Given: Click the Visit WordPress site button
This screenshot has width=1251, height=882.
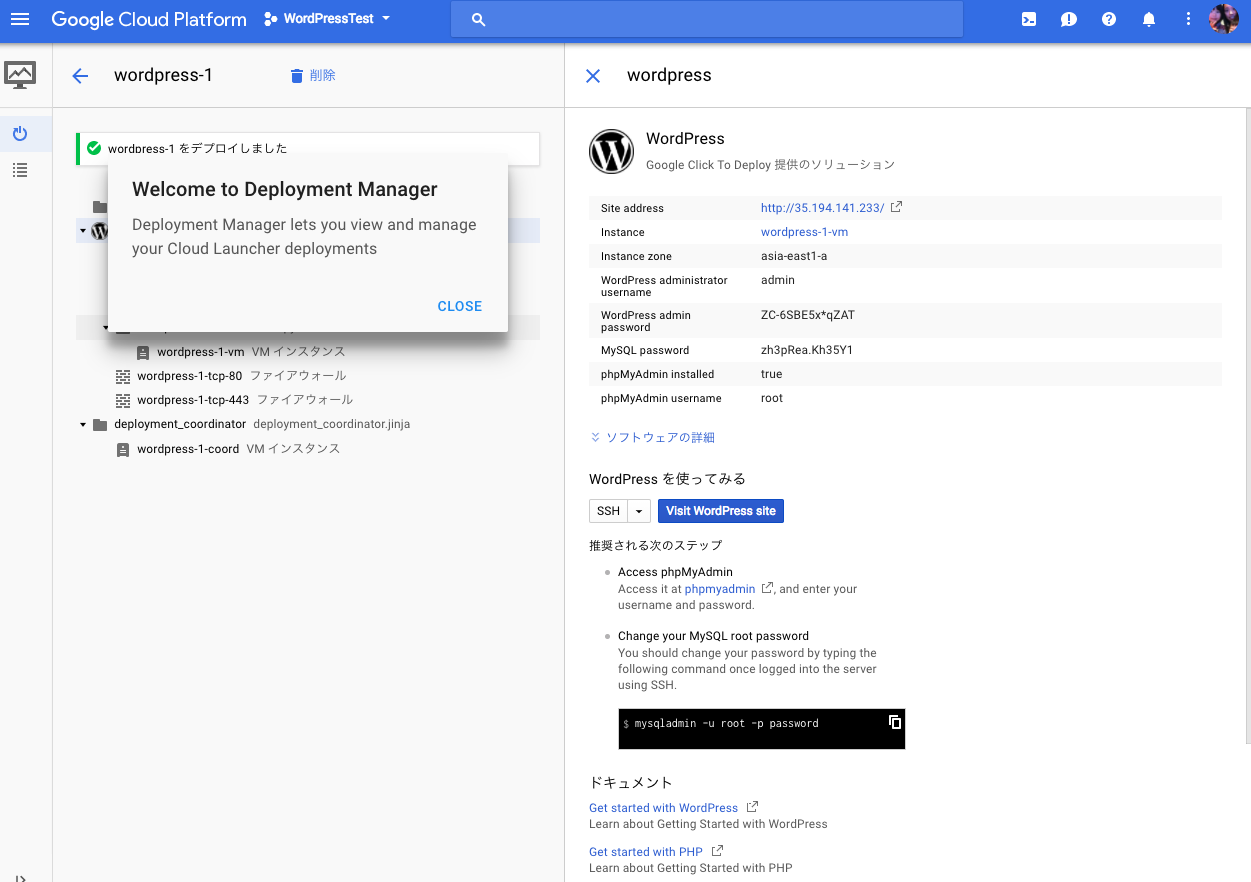Looking at the screenshot, I should coord(721,511).
